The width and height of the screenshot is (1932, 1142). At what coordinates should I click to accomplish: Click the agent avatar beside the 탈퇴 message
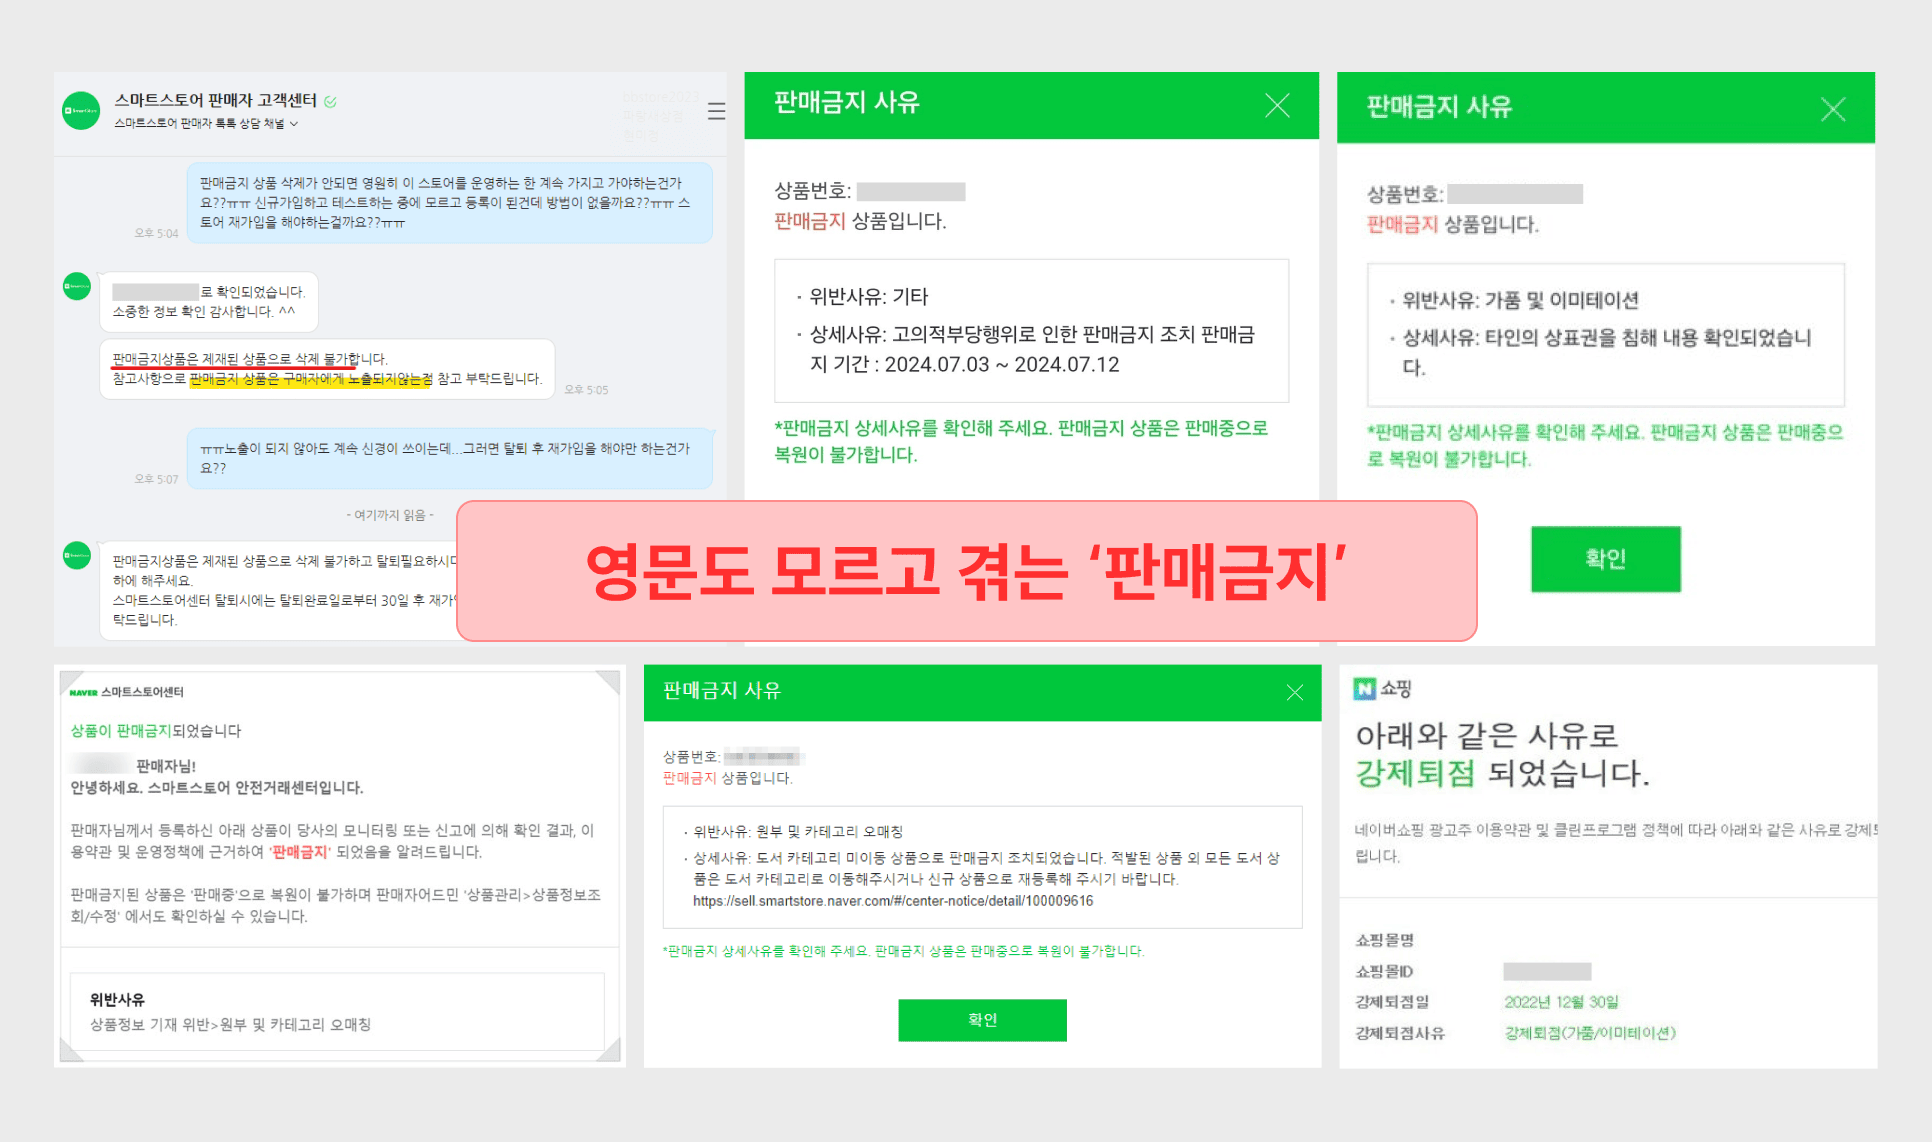pos(77,555)
